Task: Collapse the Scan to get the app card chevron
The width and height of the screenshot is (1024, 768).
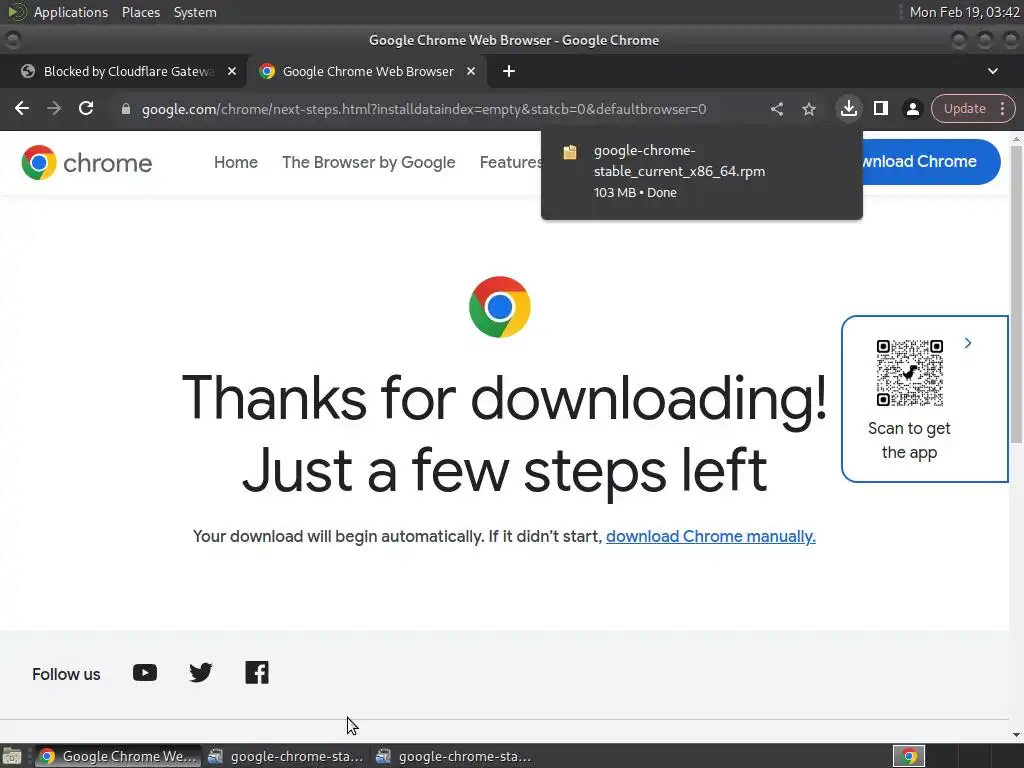Action: [x=968, y=344]
